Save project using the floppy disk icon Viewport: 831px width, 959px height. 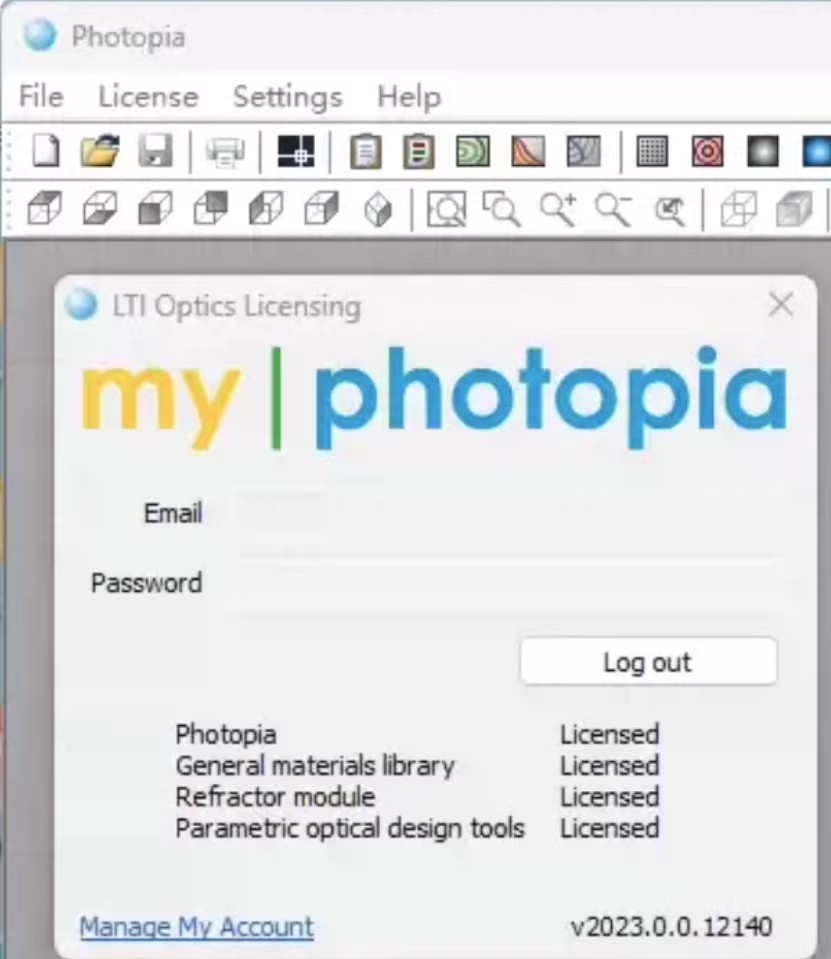tap(155, 151)
